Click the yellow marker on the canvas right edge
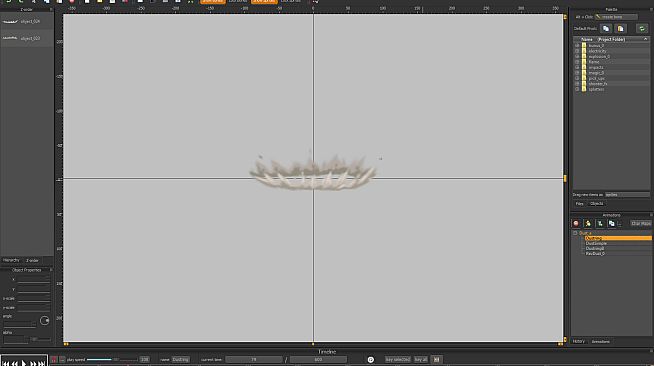Image resolution: width=654 pixels, height=366 pixels. [x=565, y=178]
